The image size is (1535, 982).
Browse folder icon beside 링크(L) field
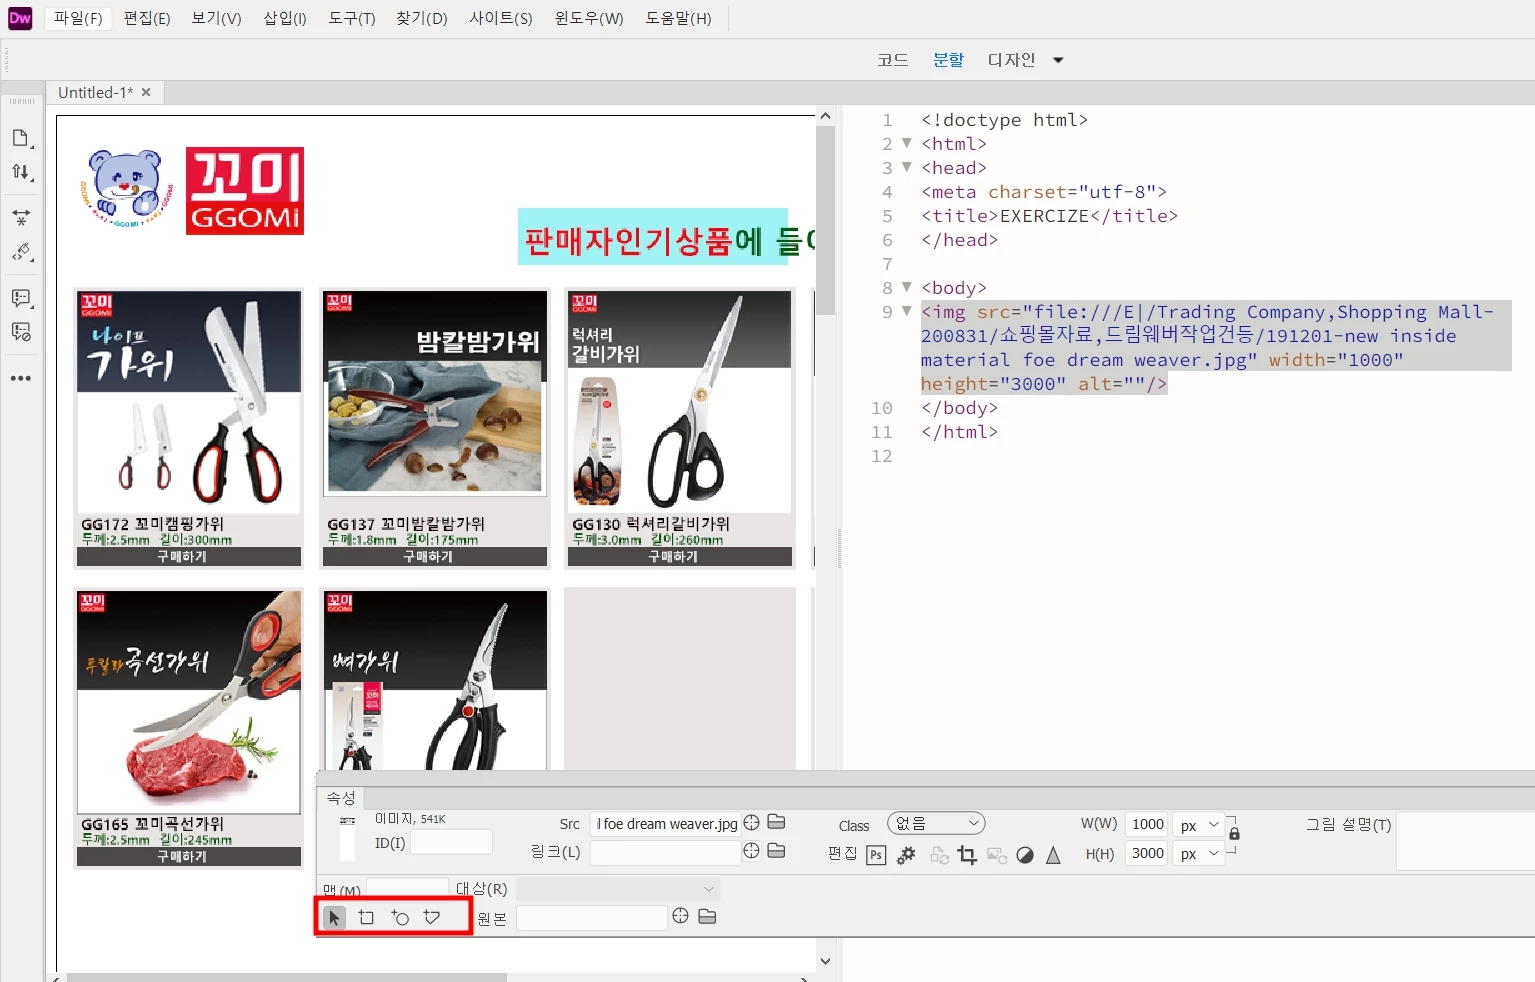pyautogui.click(x=776, y=851)
